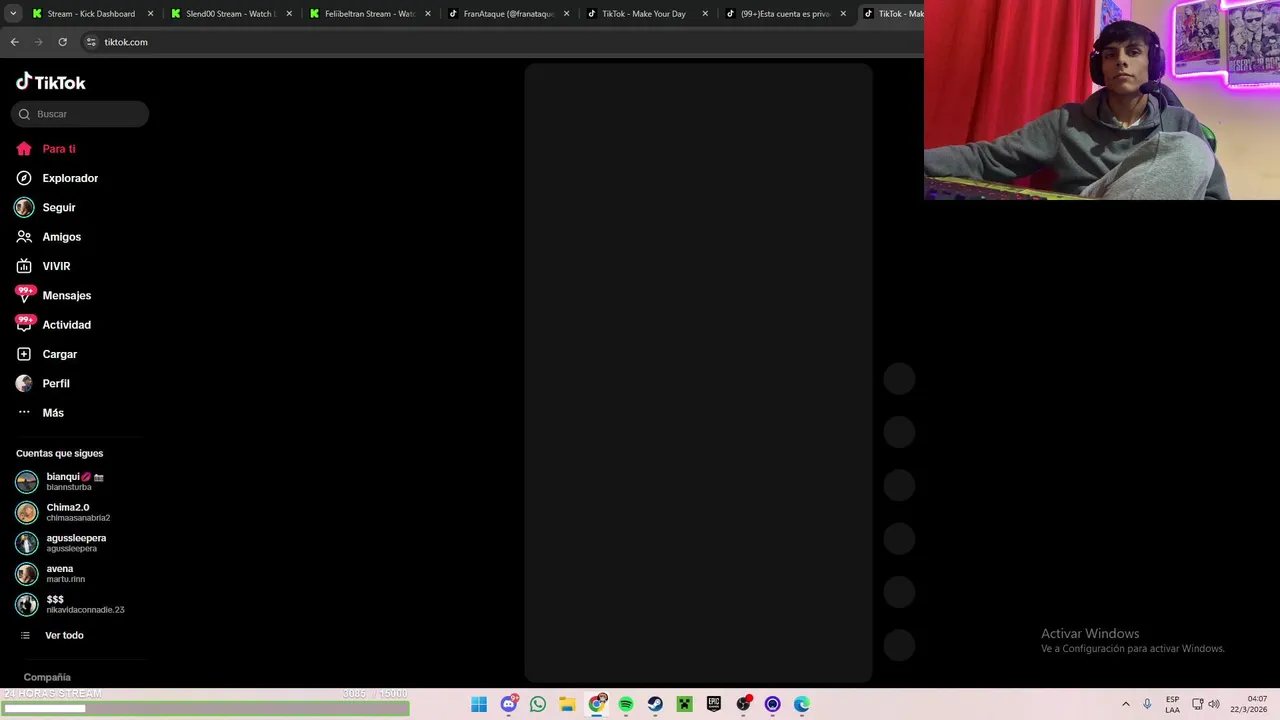Show hidden system tray icons

click(x=1125, y=704)
